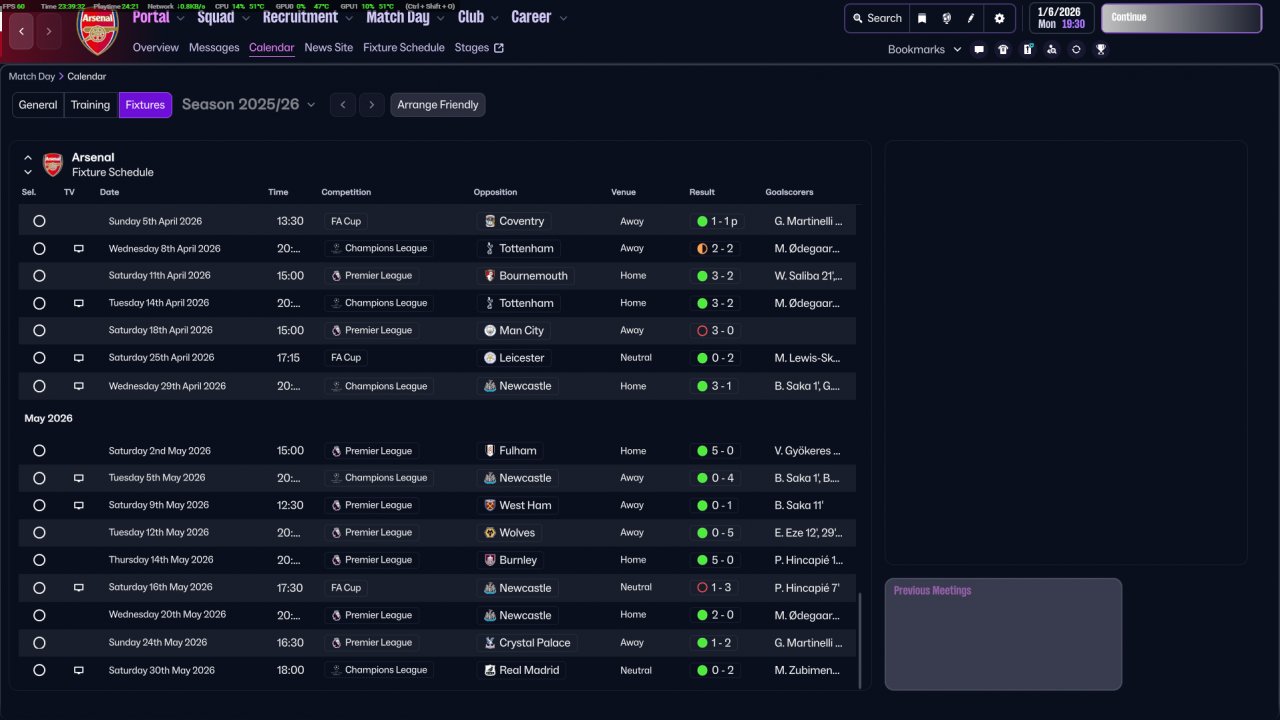Switch to the General calendar view
1280x720 pixels.
pyautogui.click(x=38, y=105)
